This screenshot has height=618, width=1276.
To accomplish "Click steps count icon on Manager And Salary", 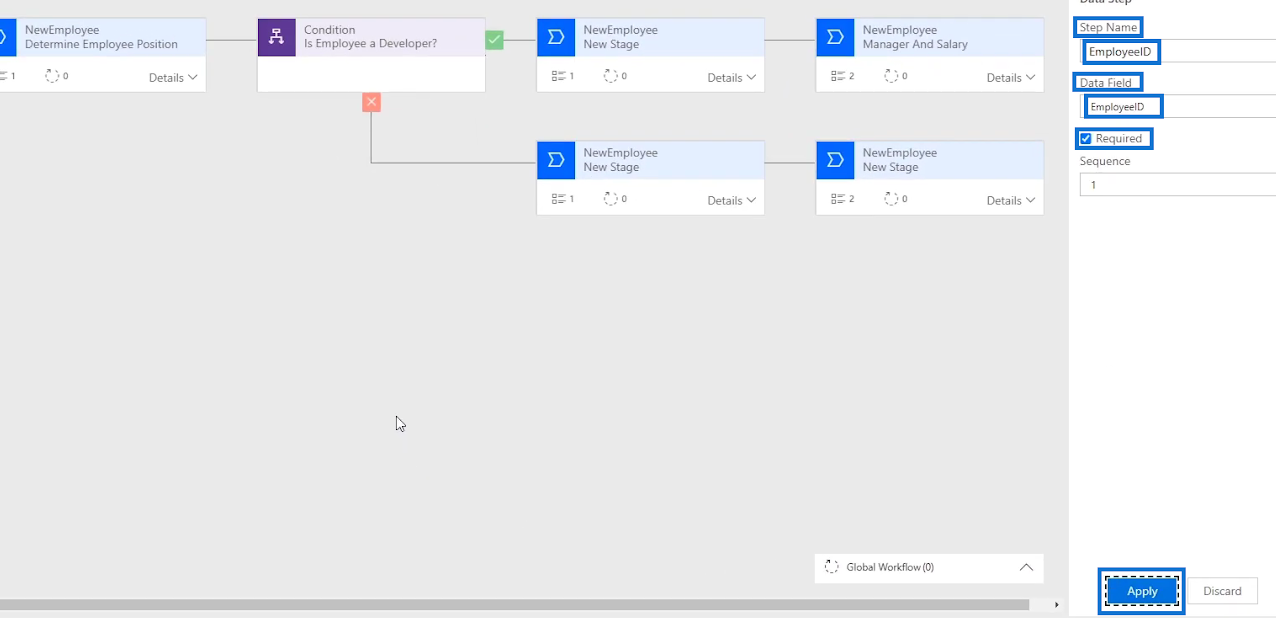I will [838, 76].
